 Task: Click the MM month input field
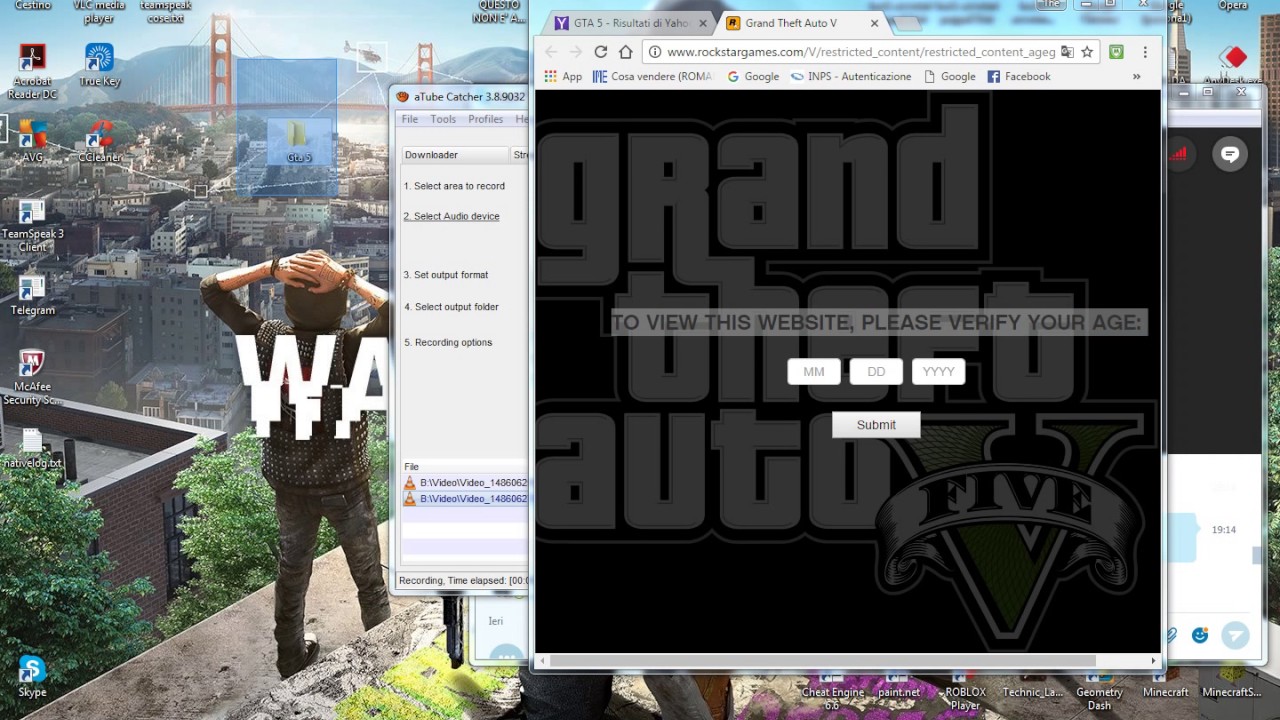coord(814,371)
